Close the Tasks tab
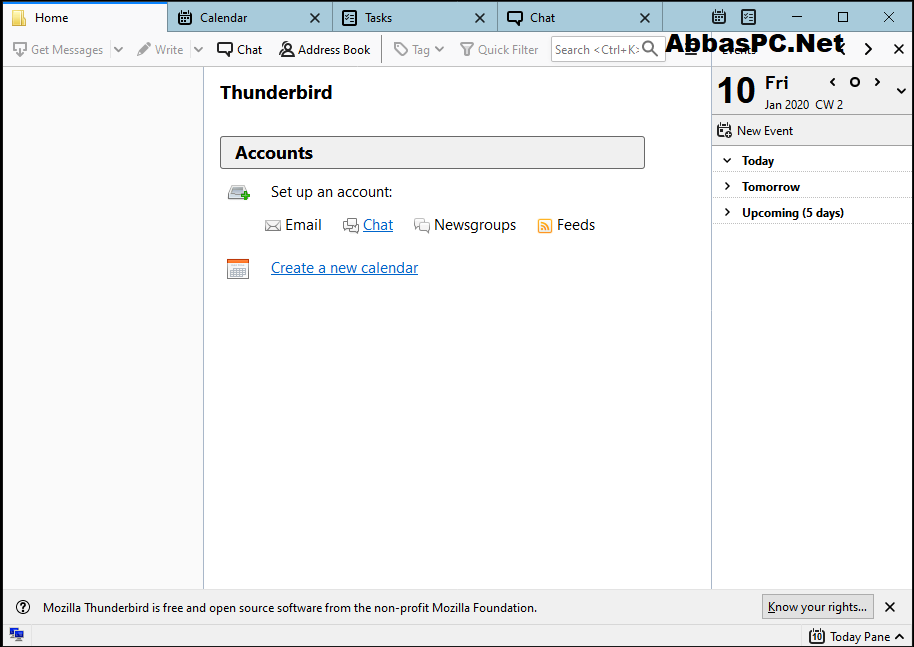Image resolution: width=914 pixels, height=647 pixels. [x=480, y=18]
